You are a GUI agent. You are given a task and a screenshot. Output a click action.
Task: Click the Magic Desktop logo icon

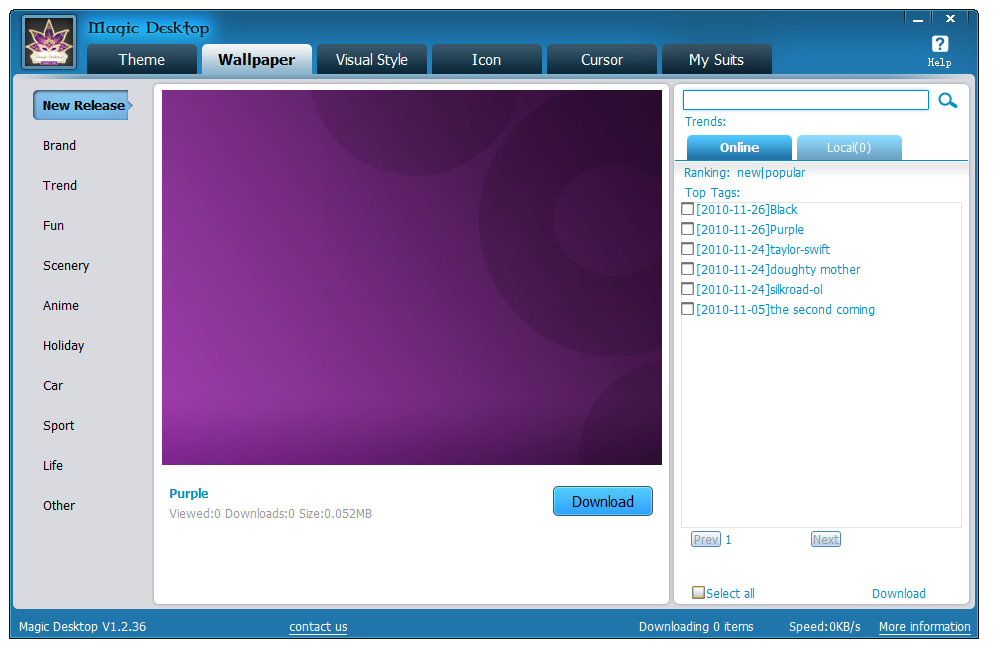click(x=48, y=41)
